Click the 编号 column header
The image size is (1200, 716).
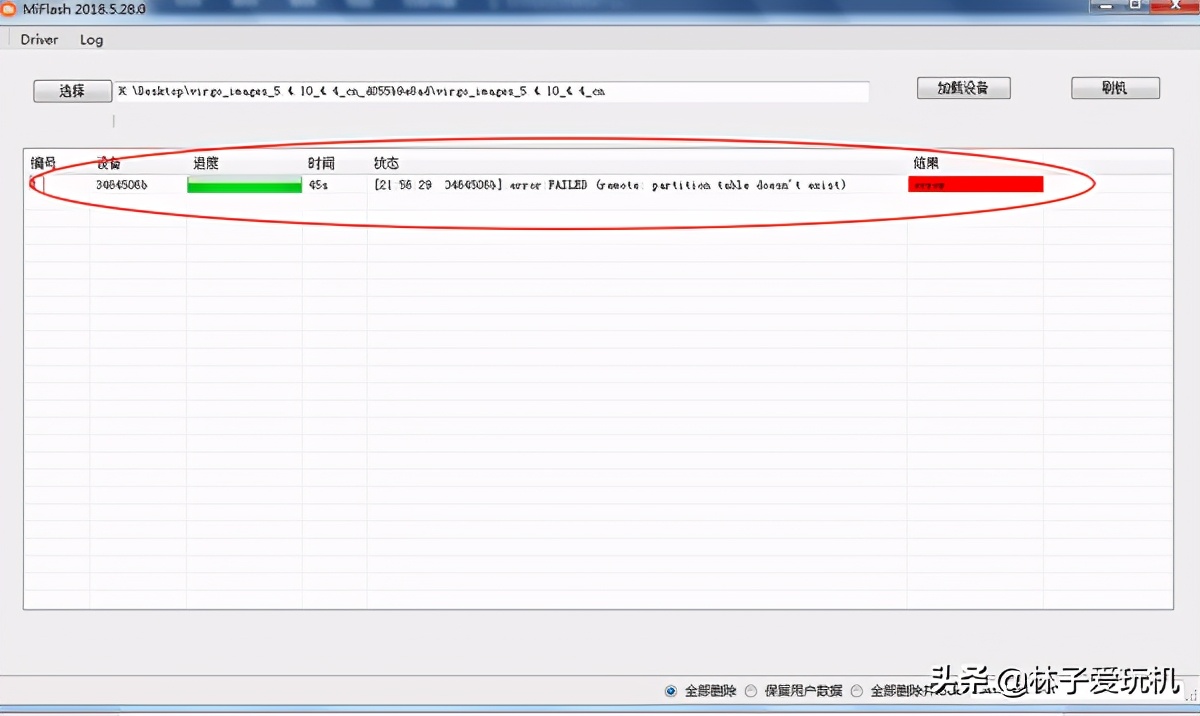44,163
